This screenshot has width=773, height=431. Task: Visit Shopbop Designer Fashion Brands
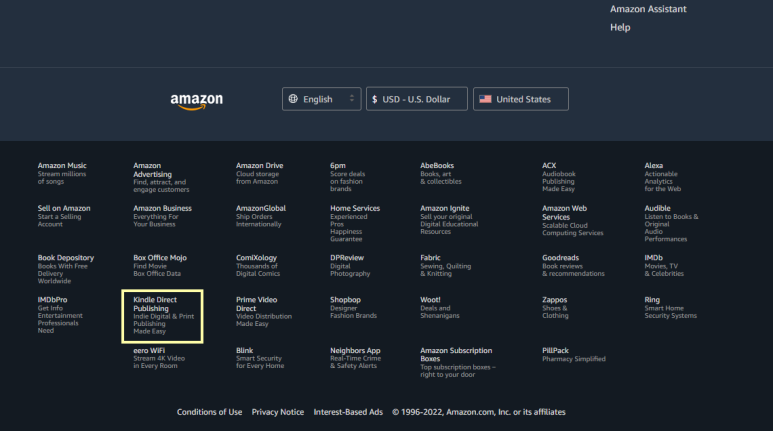pos(353,307)
